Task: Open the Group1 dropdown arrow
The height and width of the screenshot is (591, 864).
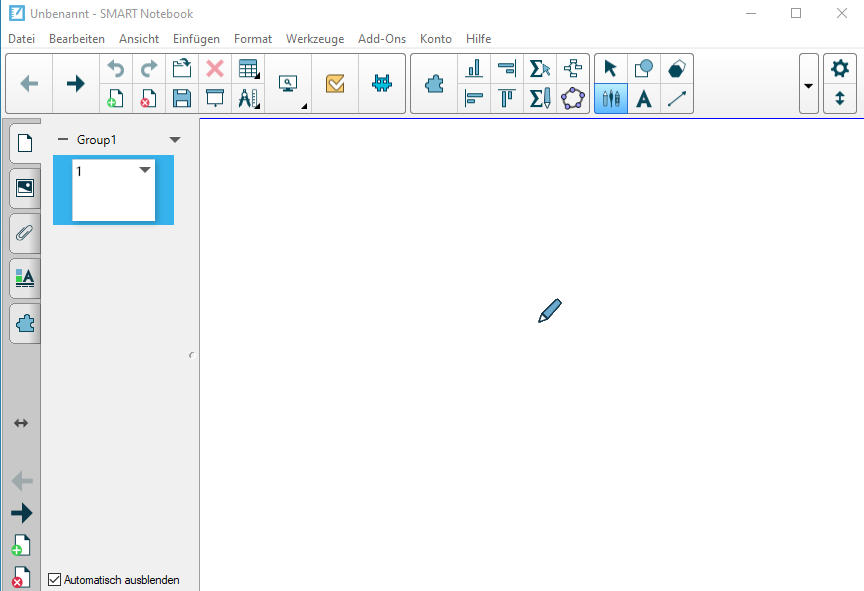Action: pyautogui.click(x=175, y=140)
